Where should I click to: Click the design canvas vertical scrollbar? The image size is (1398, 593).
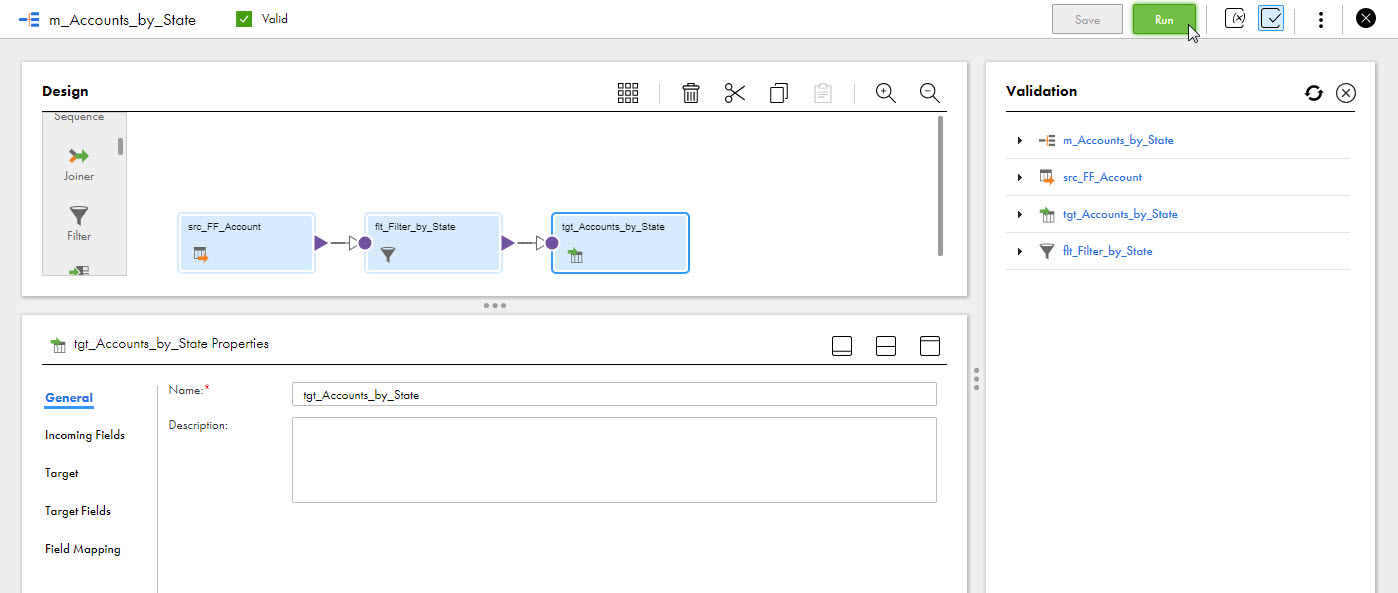pos(941,186)
